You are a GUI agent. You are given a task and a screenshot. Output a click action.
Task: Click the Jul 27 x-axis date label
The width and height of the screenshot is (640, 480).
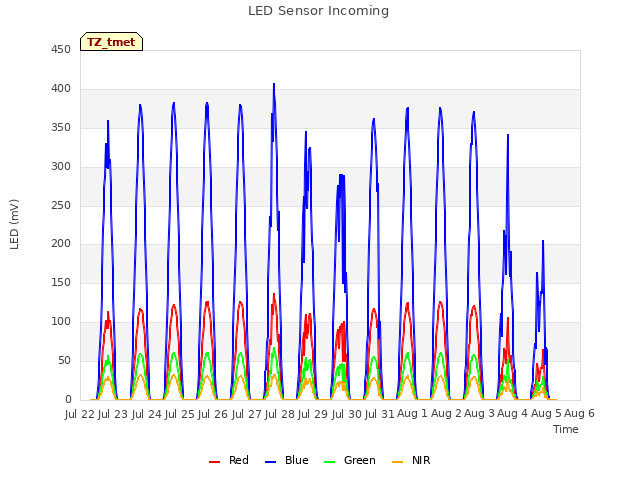point(247,414)
